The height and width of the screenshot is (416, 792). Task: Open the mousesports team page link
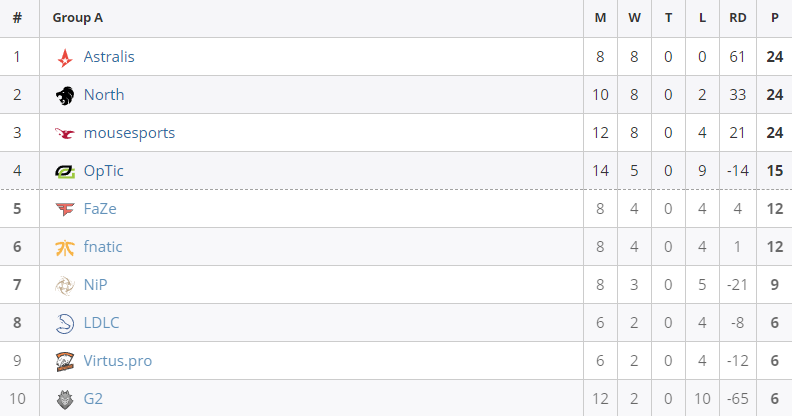pos(129,133)
